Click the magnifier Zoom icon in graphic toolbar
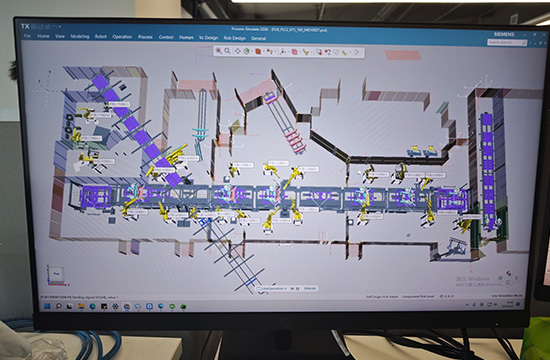Image resolution: width=550 pixels, height=360 pixels. [227, 51]
